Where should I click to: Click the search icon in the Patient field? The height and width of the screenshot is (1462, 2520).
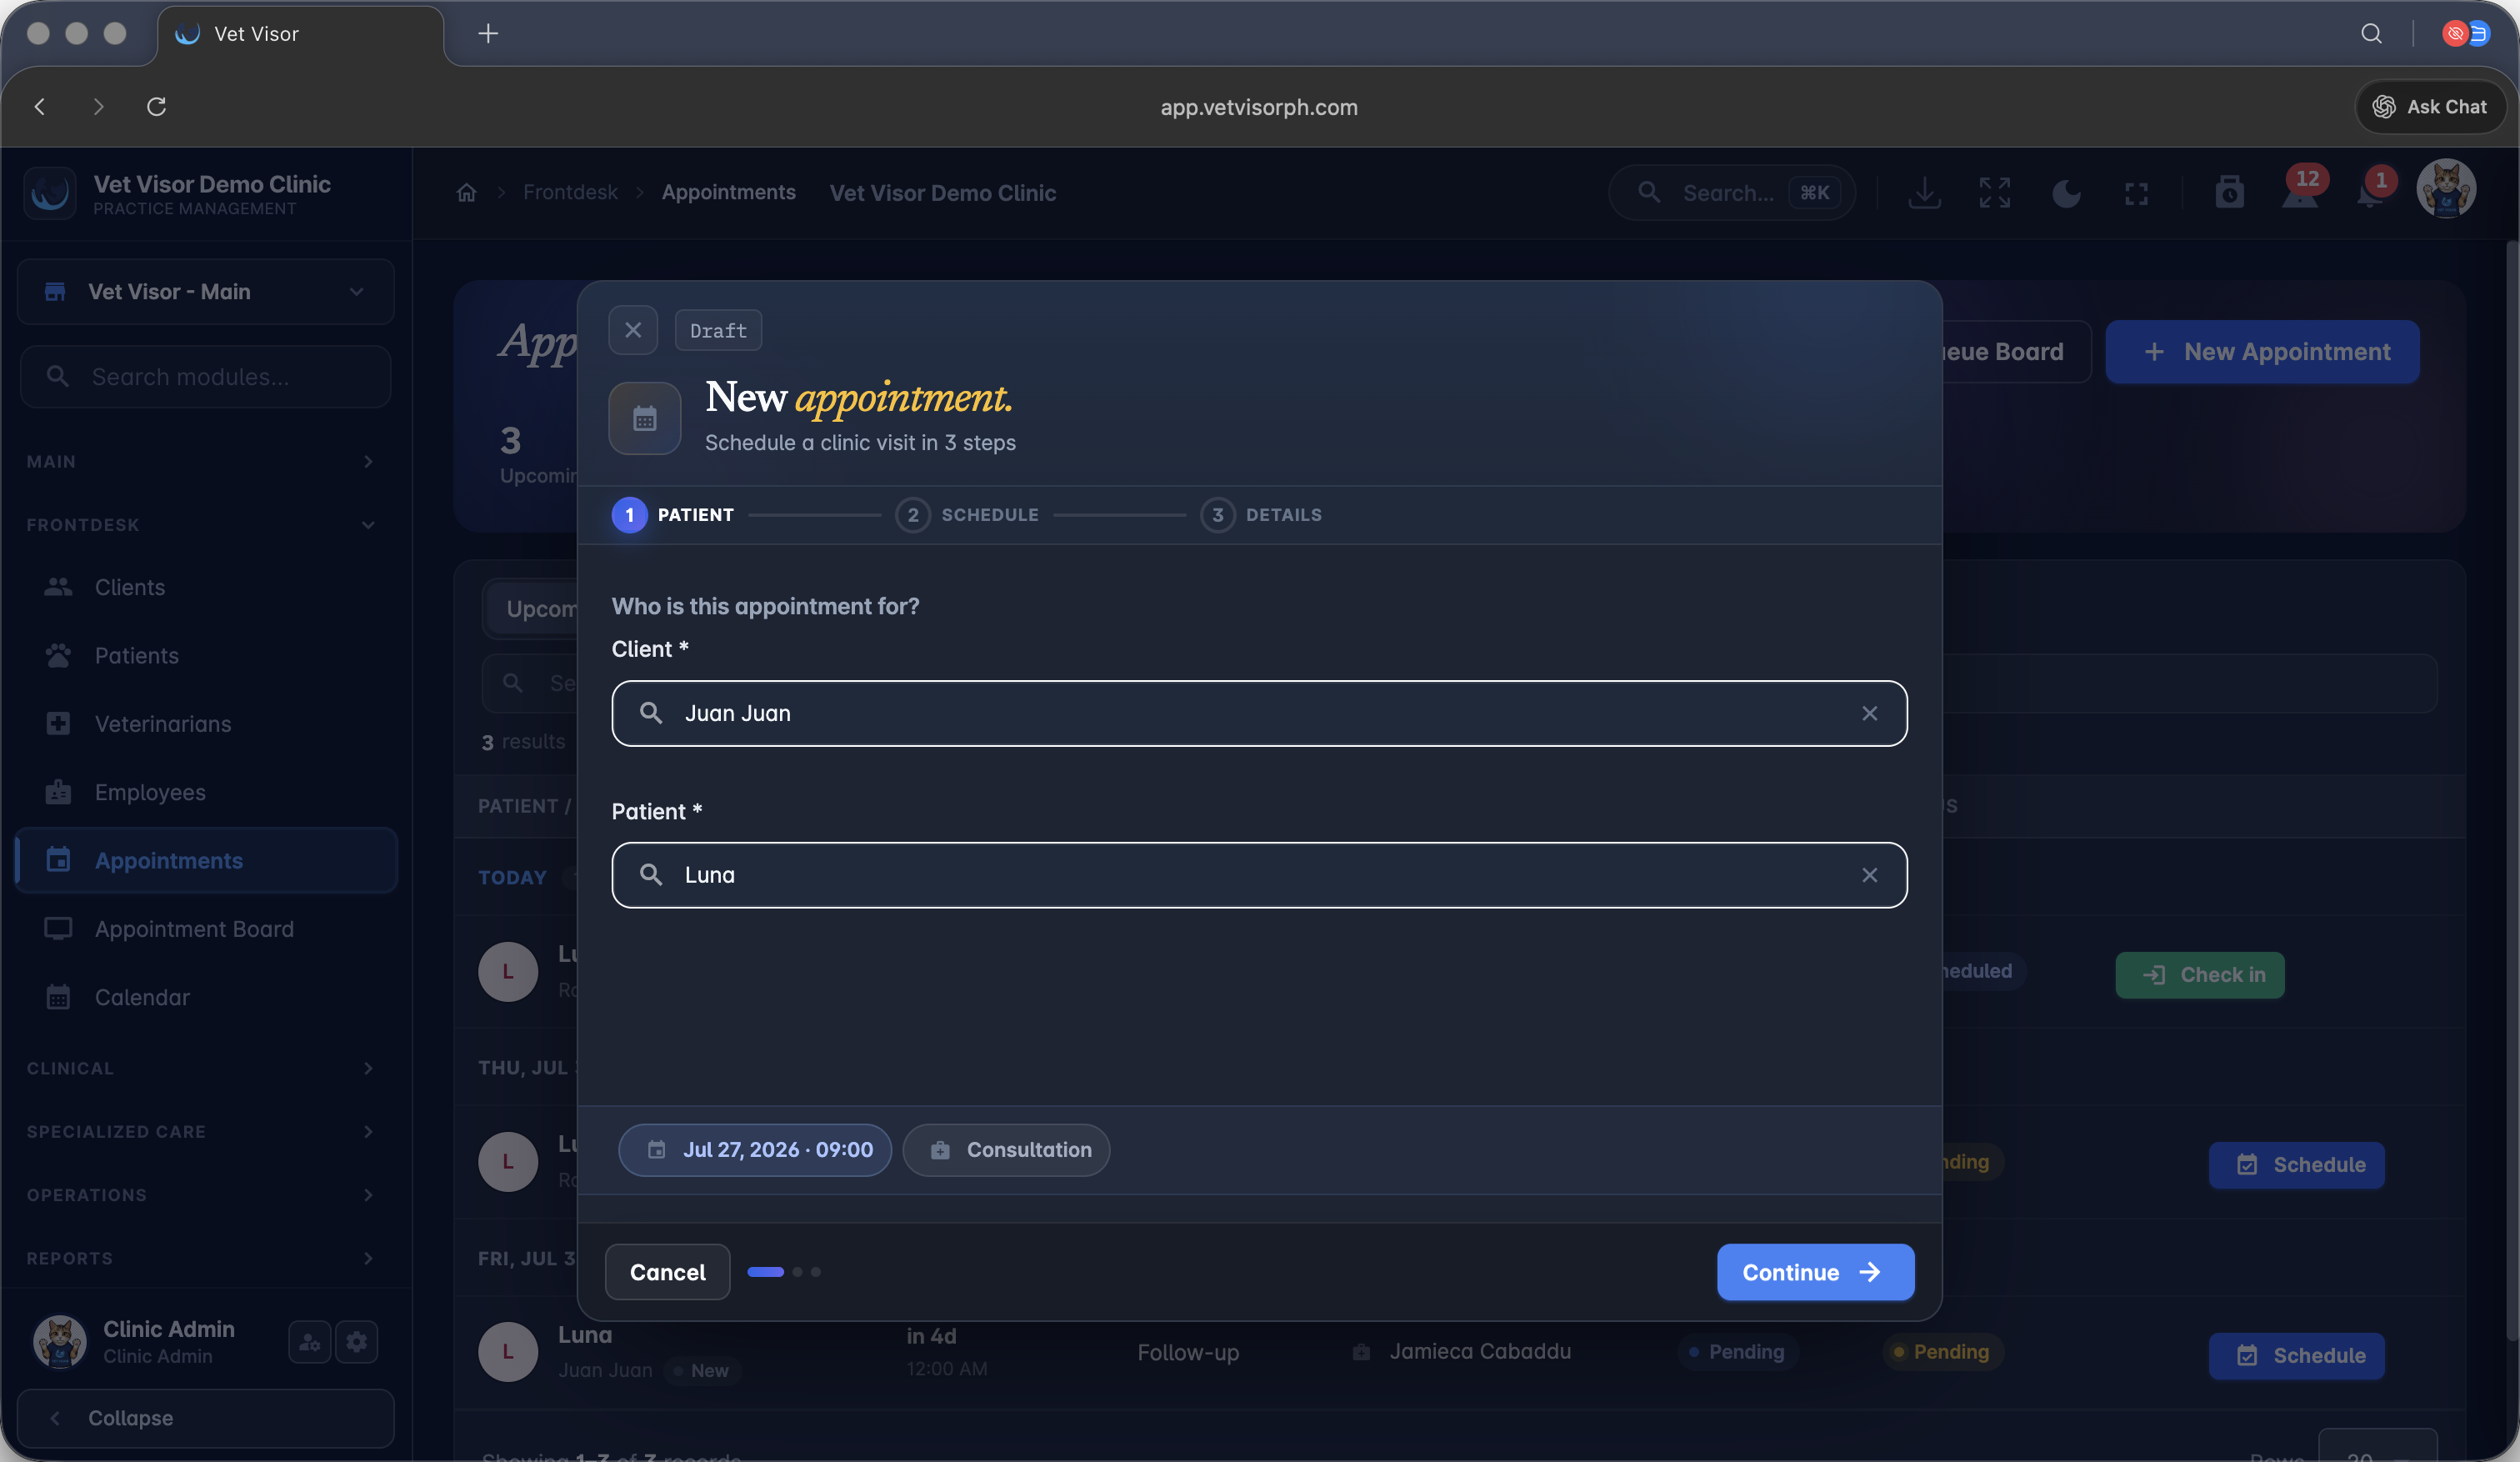coord(651,875)
